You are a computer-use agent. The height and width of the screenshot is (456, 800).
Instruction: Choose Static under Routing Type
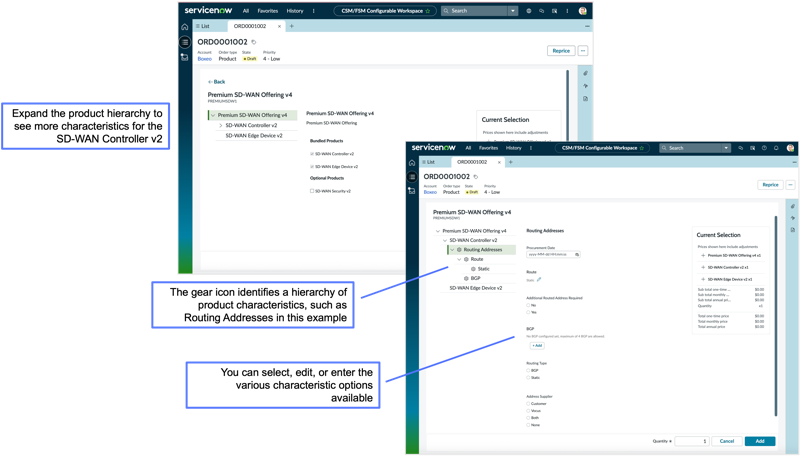(x=528, y=377)
